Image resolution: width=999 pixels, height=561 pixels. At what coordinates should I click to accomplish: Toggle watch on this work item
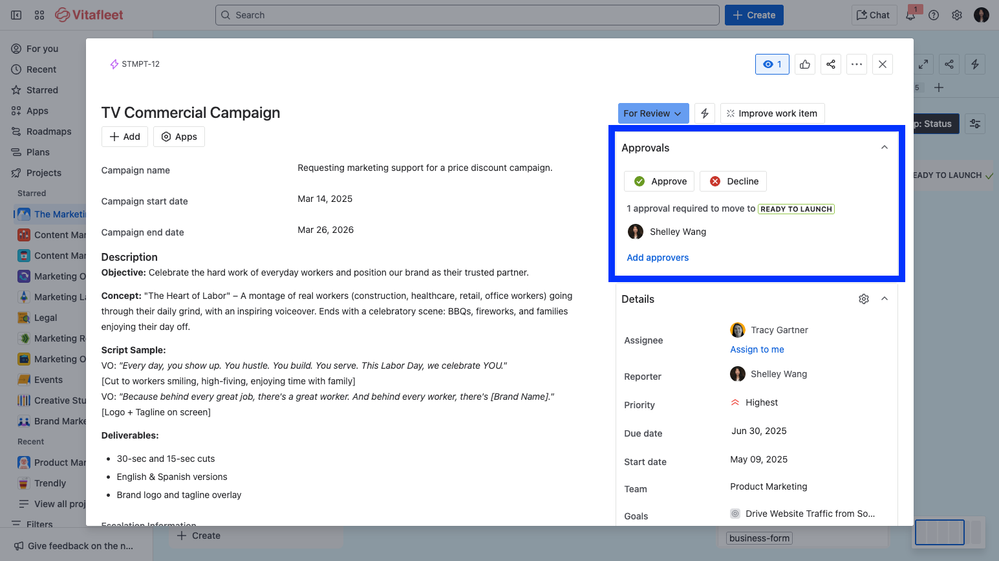[x=772, y=64]
